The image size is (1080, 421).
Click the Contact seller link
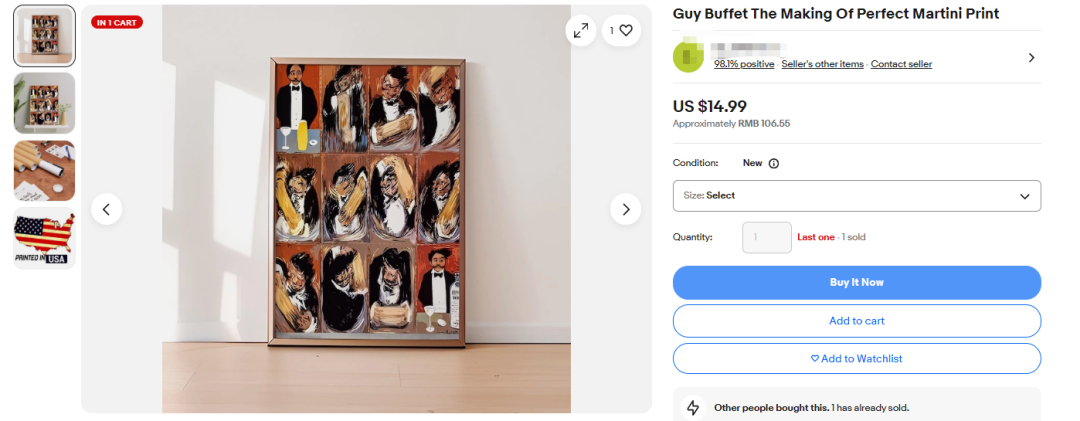901,64
